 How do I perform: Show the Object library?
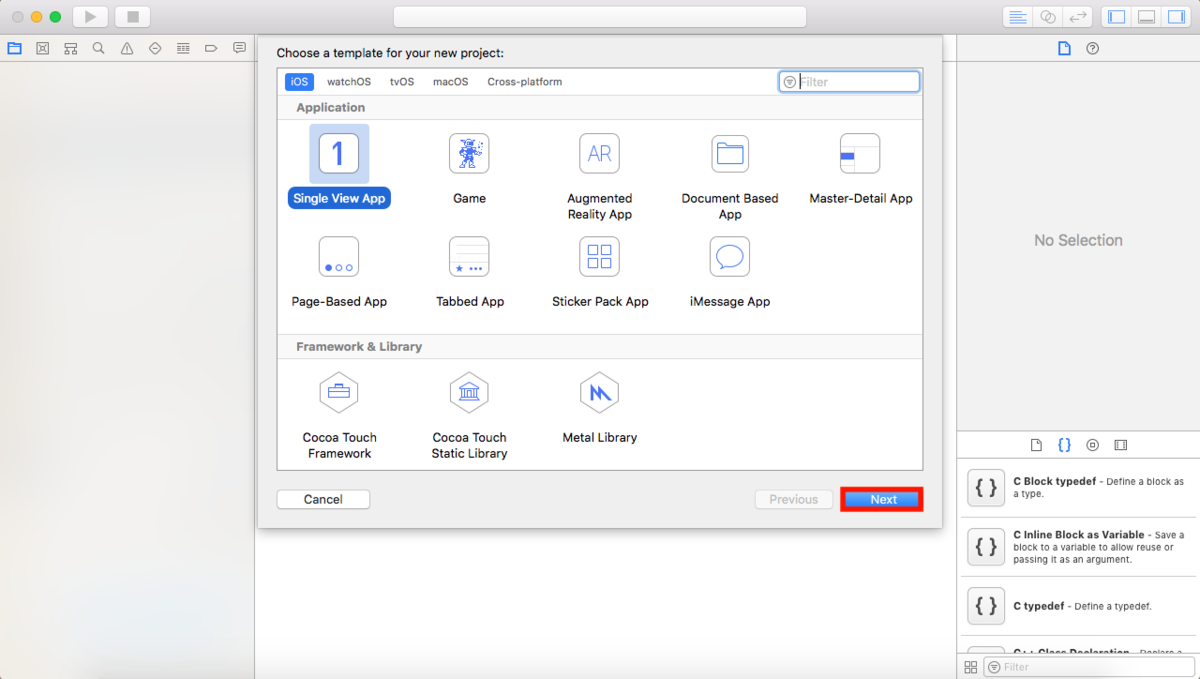point(1092,445)
